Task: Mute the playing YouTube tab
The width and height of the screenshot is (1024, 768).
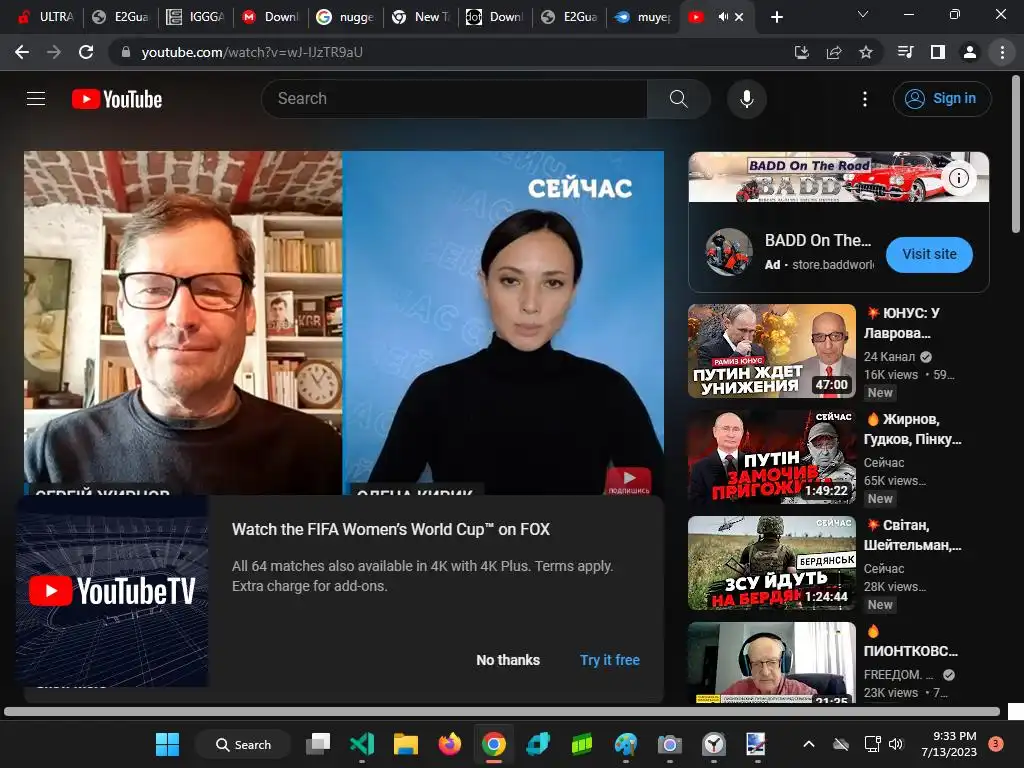Action: [723, 17]
